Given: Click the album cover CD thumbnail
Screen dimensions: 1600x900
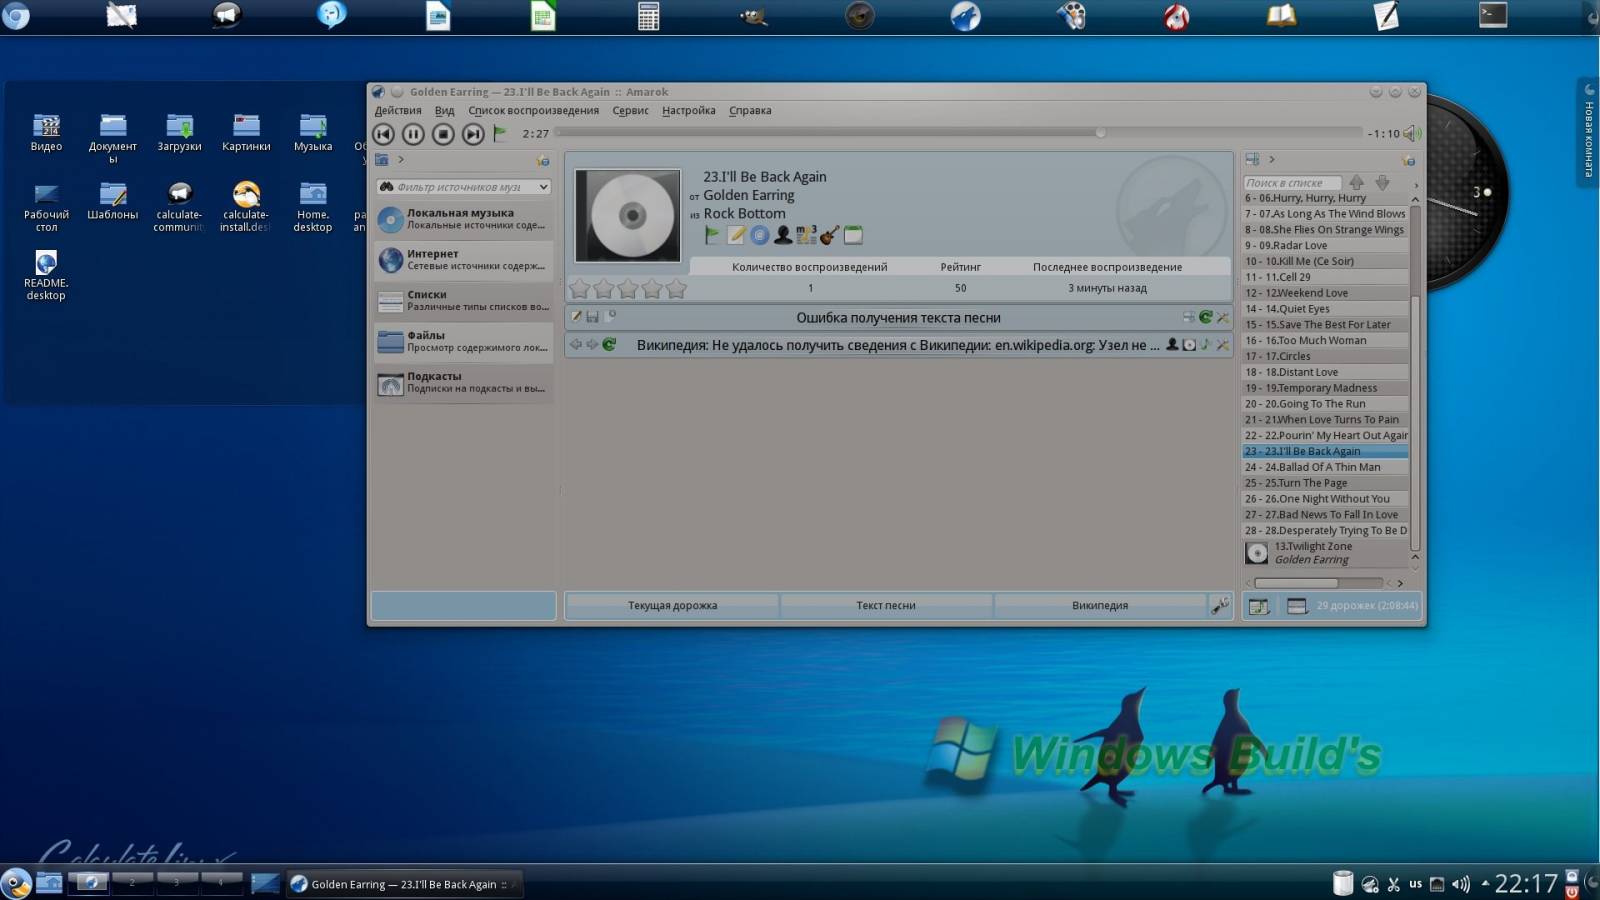Looking at the screenshot, I should point(628,215).
